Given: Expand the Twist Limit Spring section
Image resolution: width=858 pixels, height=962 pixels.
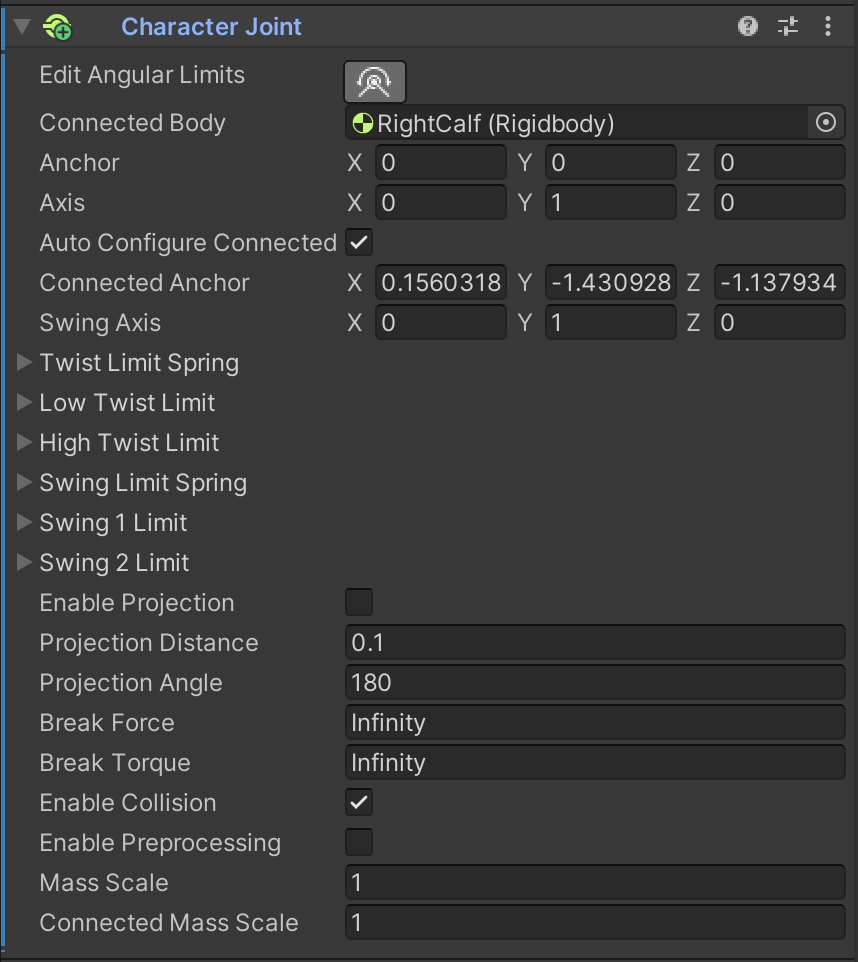Looking at the screenshot, I should tap(25, 363).
